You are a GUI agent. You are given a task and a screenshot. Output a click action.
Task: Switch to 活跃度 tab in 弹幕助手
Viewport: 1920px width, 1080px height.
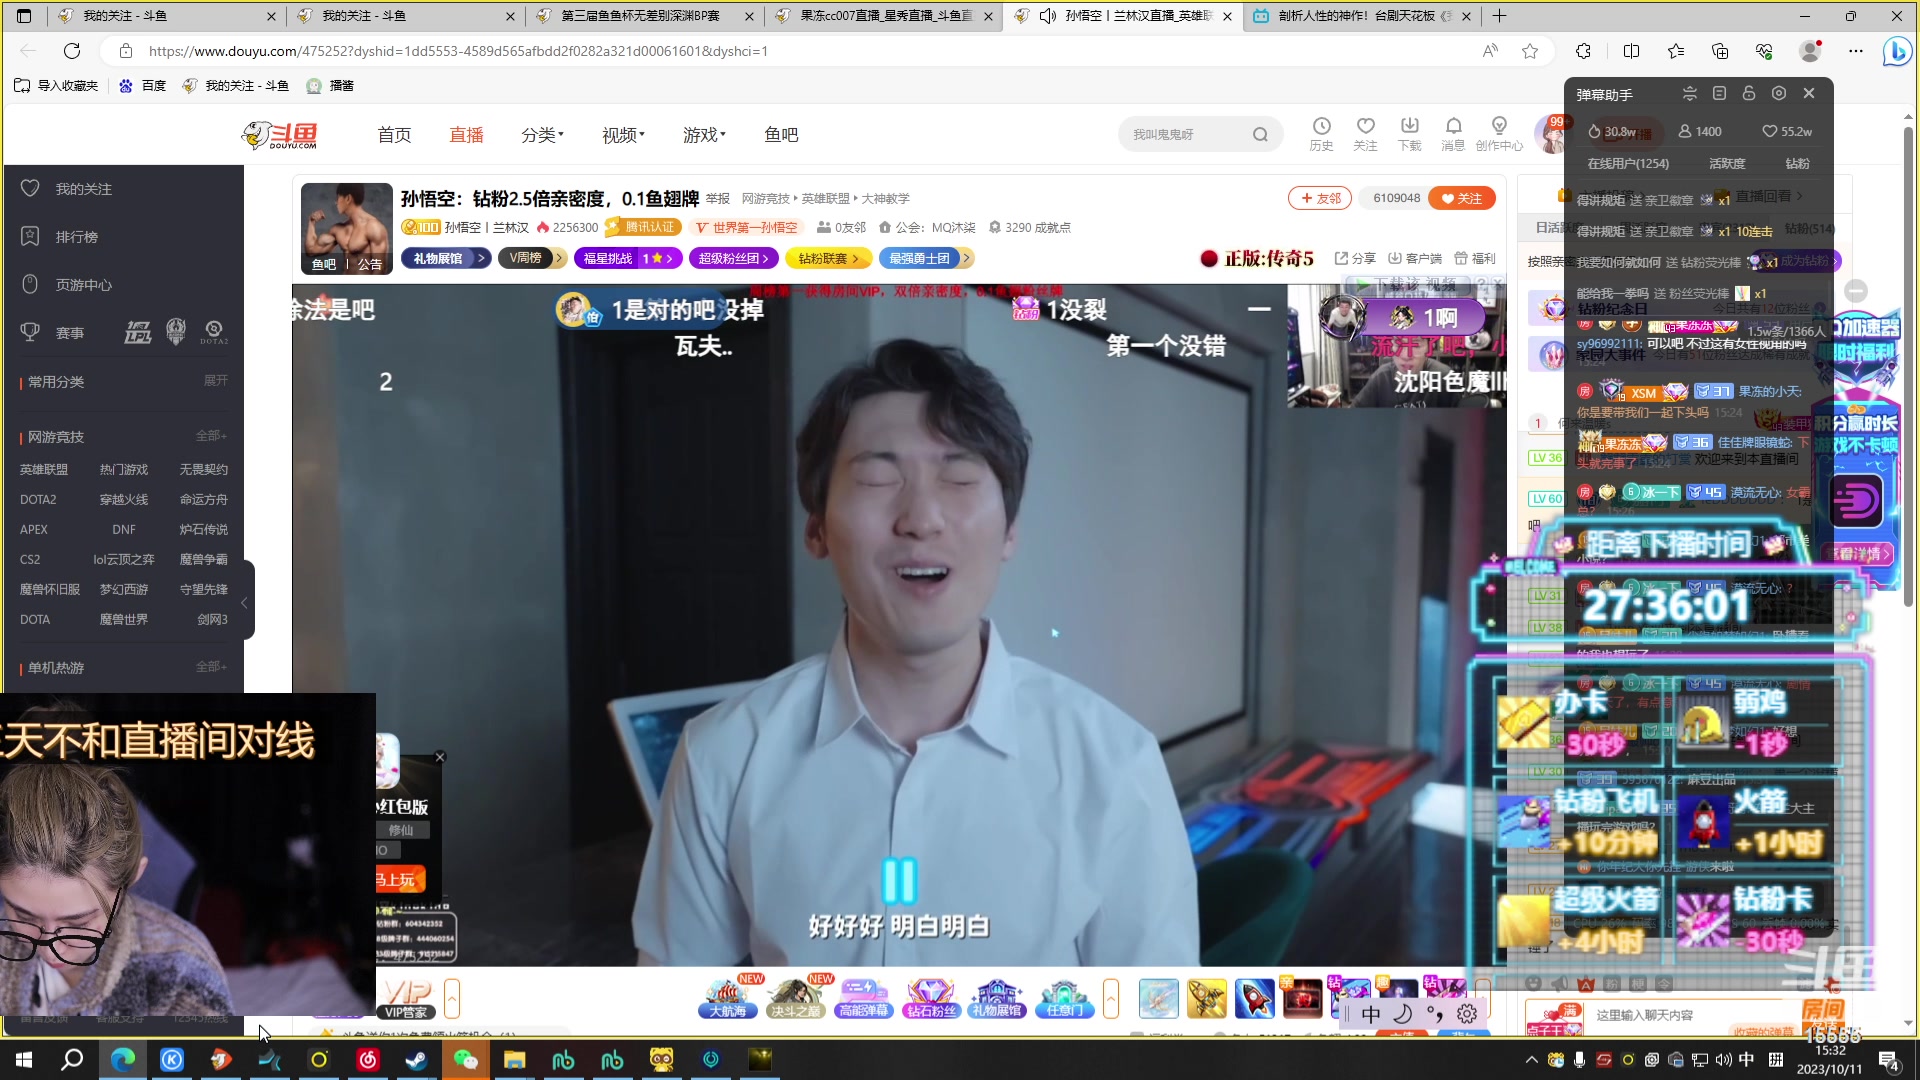coord(1727,163)
